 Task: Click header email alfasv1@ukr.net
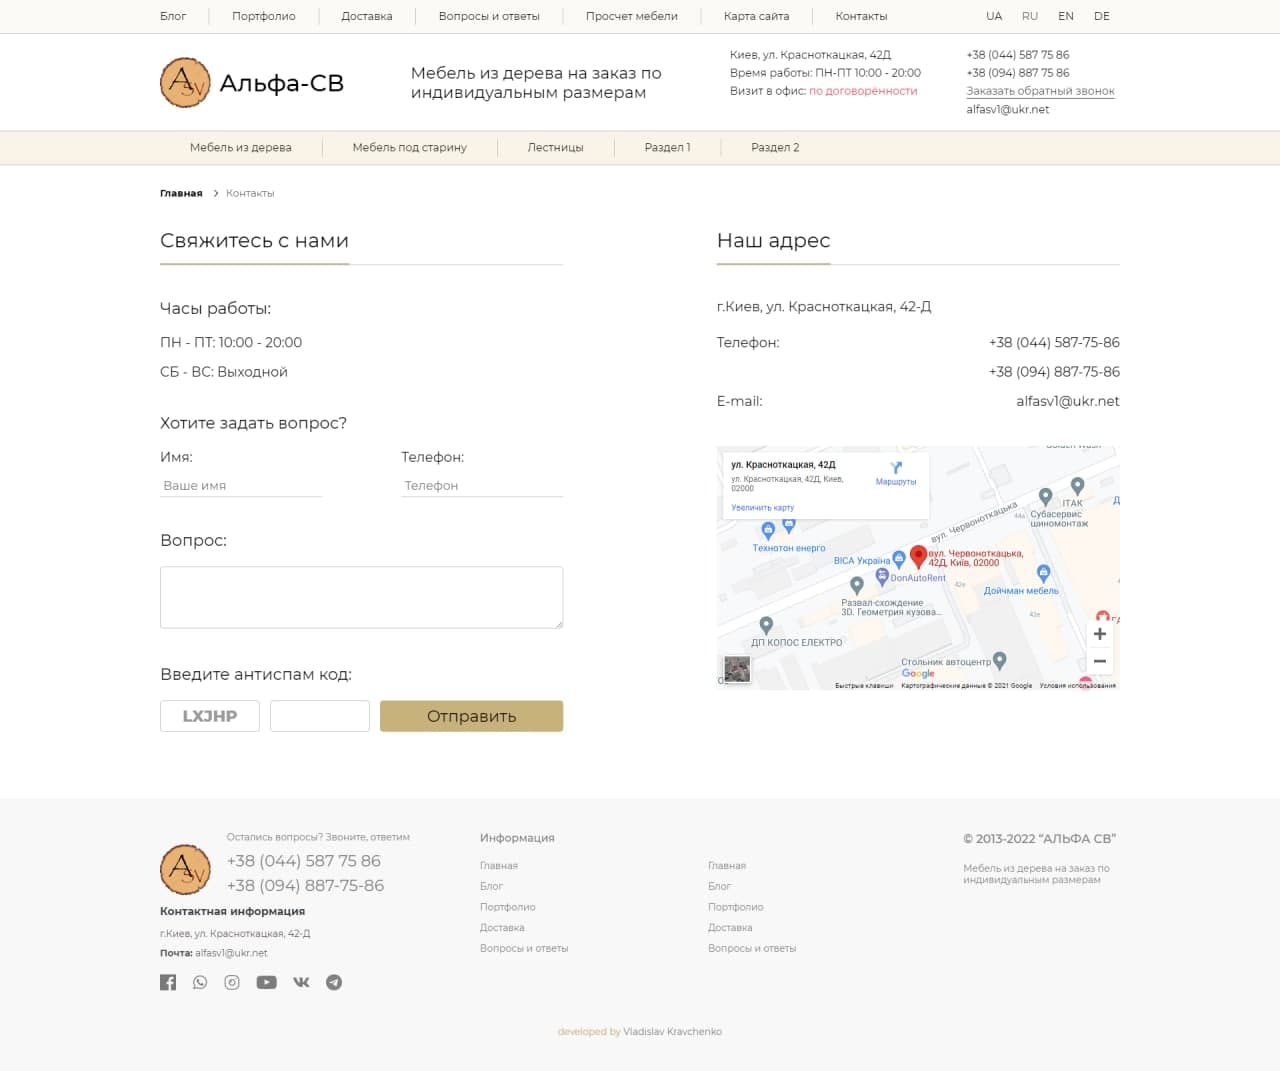1008,110
